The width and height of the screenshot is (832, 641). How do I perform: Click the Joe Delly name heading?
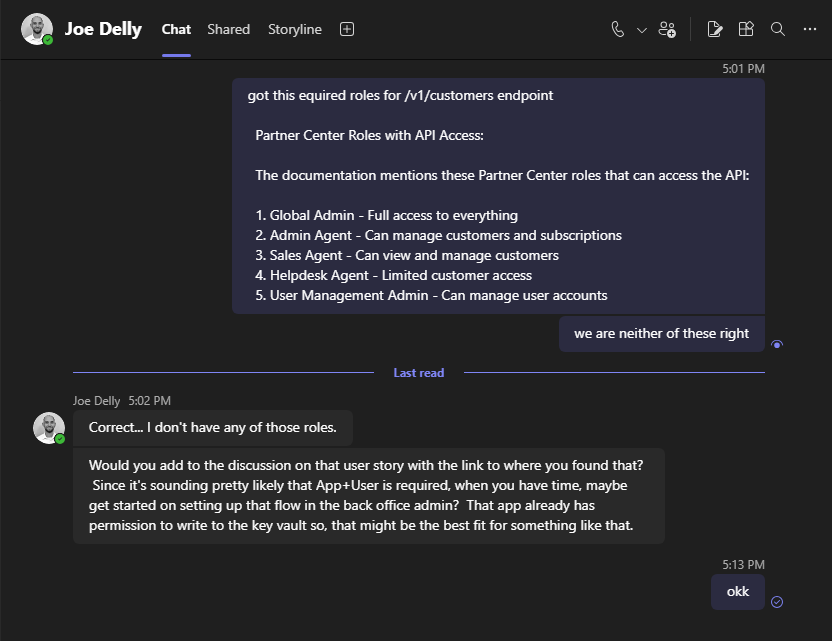tap(103, 29)
